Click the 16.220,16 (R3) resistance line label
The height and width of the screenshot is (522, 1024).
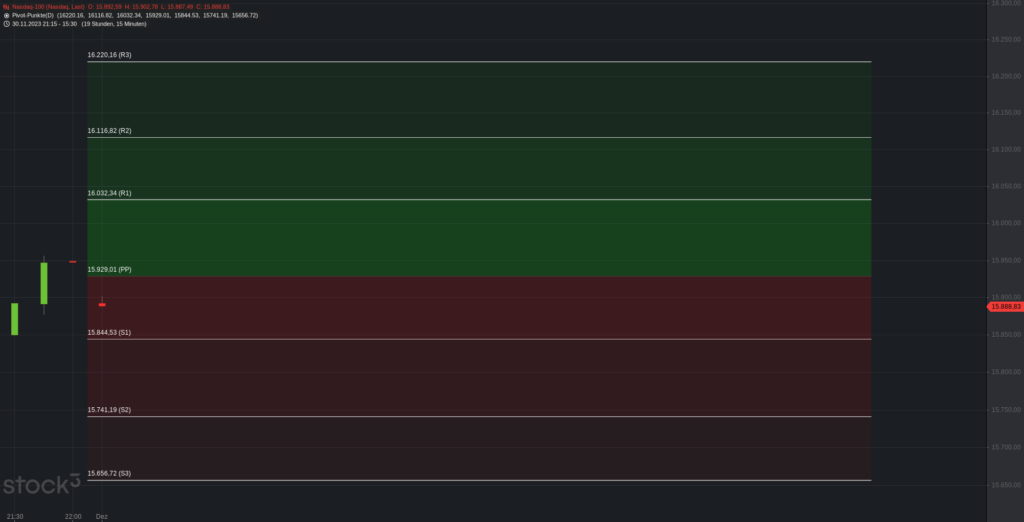click(109, 55)
